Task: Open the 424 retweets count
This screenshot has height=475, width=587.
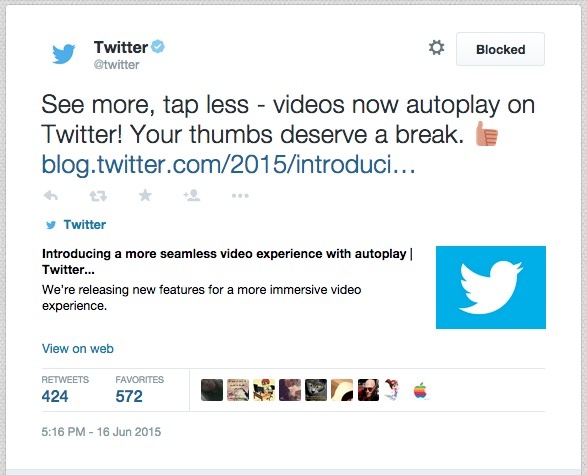Action: (55, 396)
